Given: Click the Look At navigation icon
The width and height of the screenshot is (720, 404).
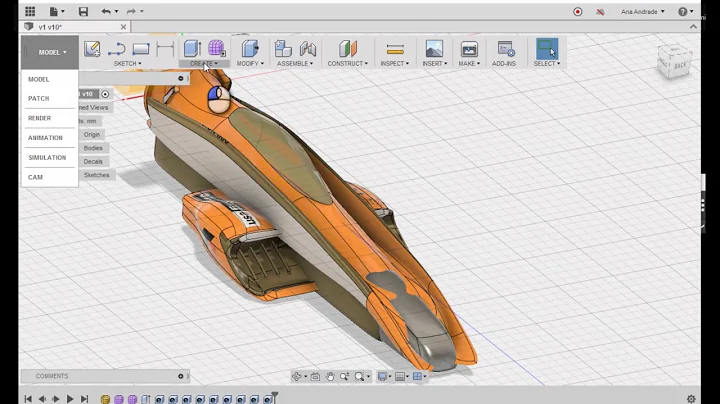Looking at the screenshot, I should pyautogui.click(x=315, y=376).
